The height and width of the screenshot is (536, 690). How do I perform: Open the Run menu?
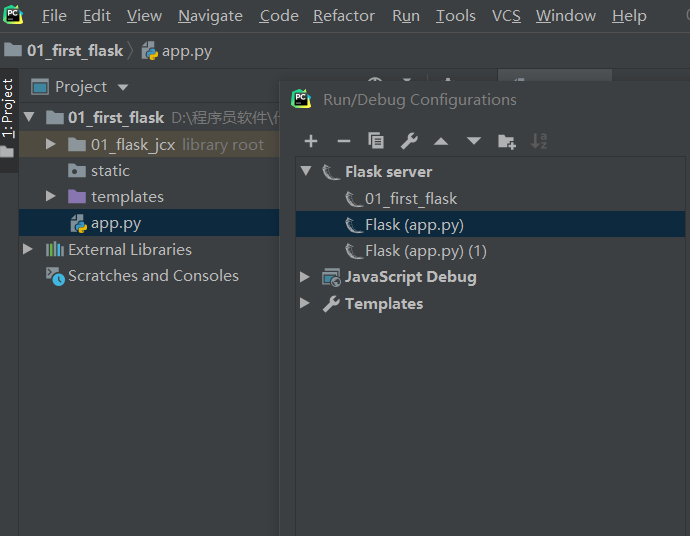[x=406, y=16]
